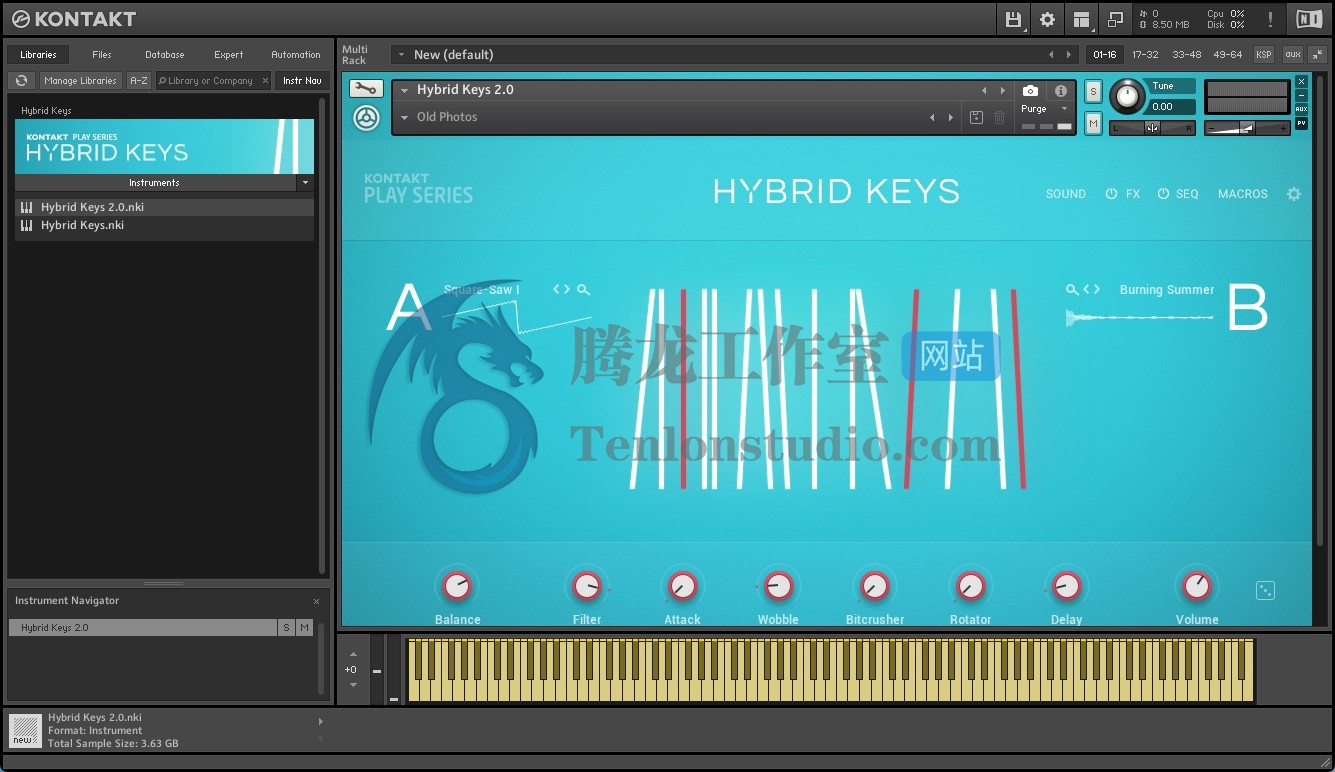The height and width of the screenshot is (772, 1335).
Task: Load the next Hybrid Keys 2.0 instrument arrow
Action: coord(1003,90)
